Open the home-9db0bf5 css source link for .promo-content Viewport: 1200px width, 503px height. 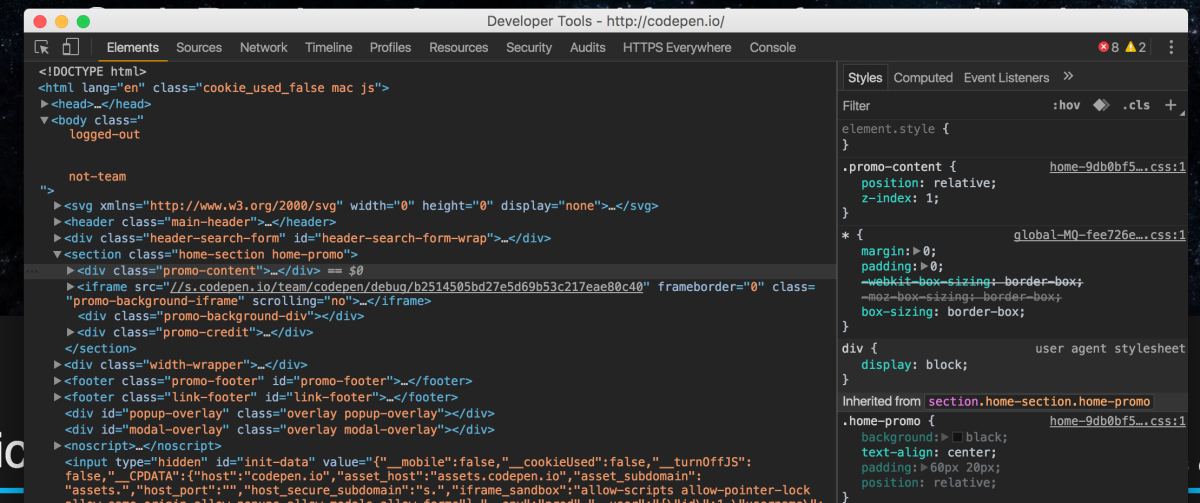(1117, 167)
